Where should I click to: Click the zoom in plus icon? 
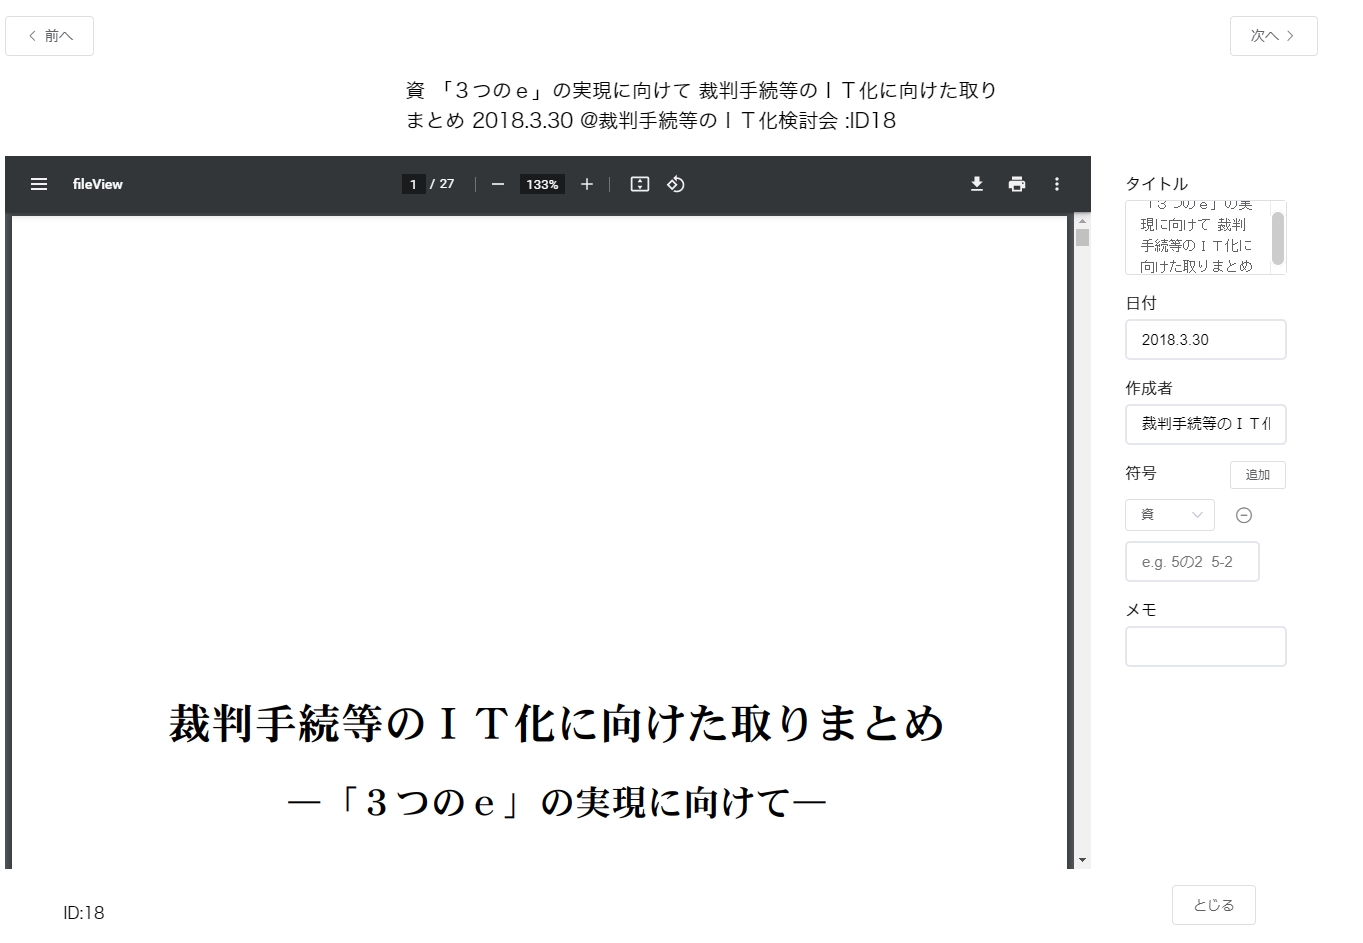pyautogui.click(x=587, y=184)
